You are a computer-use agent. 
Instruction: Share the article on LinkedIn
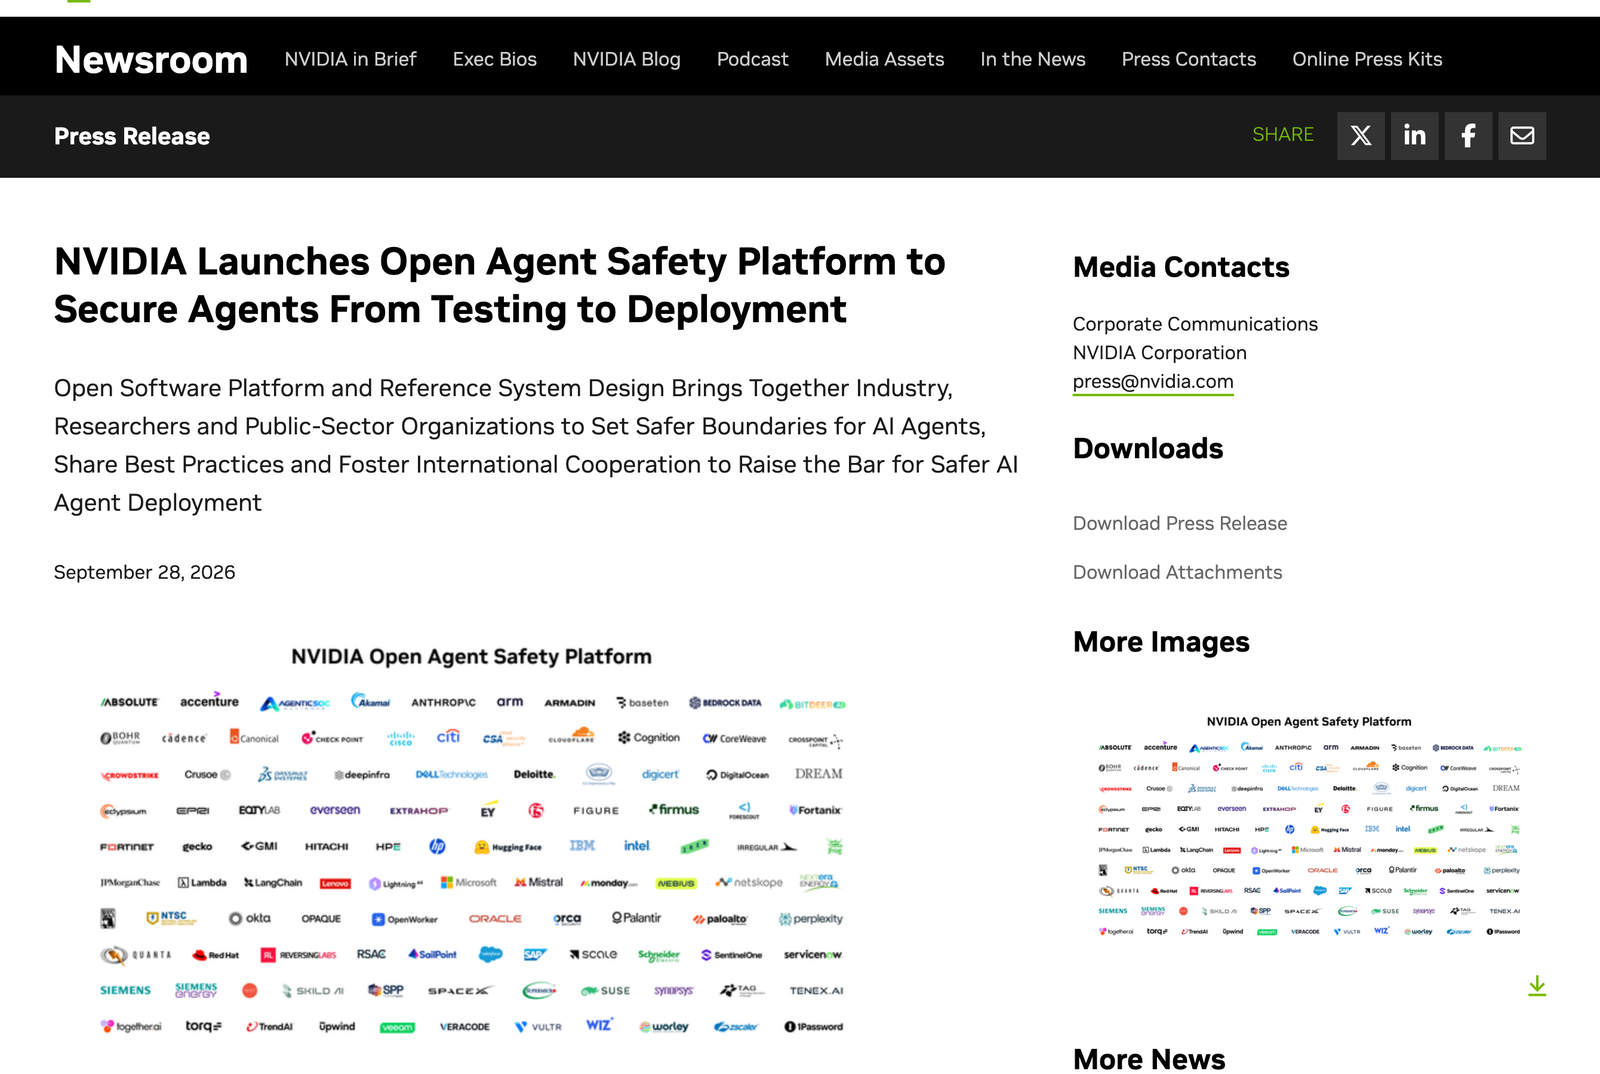(1415, 136)
